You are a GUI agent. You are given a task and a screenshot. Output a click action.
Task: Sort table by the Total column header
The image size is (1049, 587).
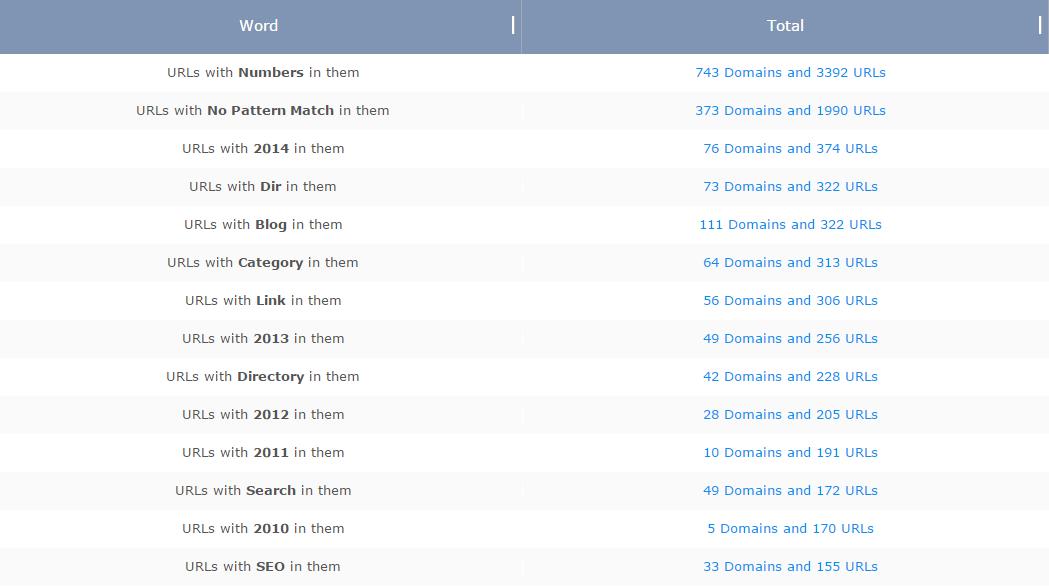click(785, 26)
